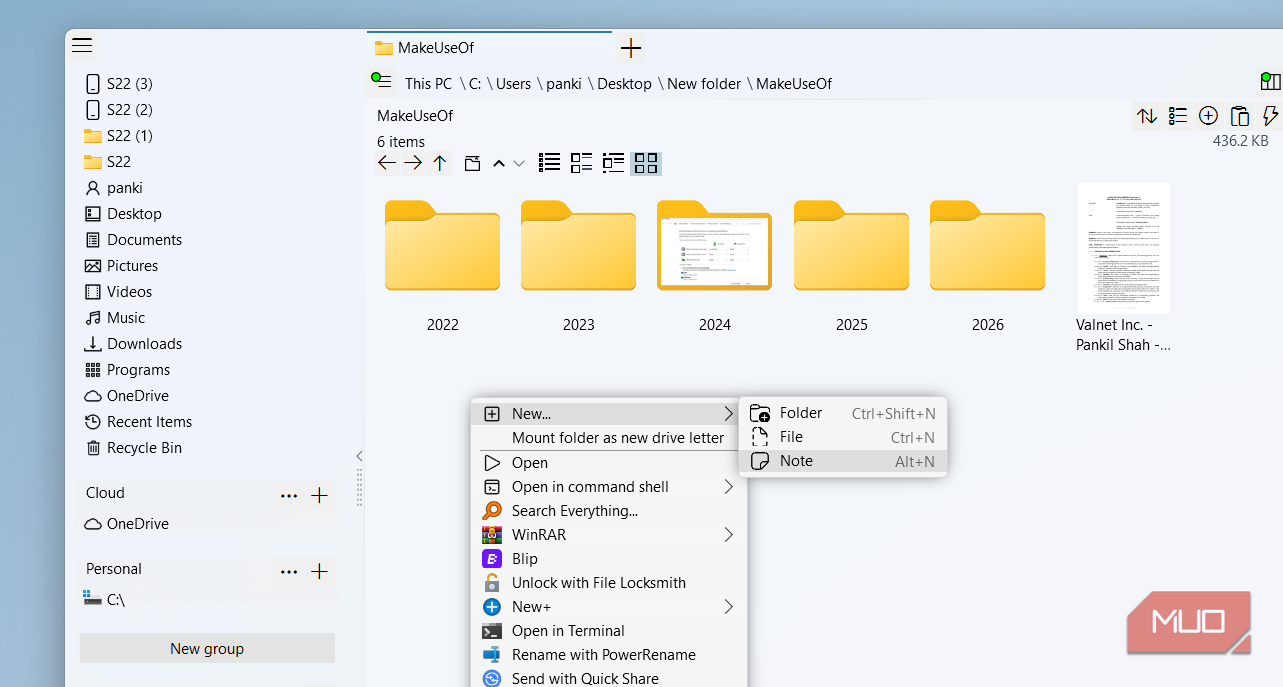Click the New group button
The height and width of the screenshot is (687, 1283).
pyautogui.click(x=207, y=648)
